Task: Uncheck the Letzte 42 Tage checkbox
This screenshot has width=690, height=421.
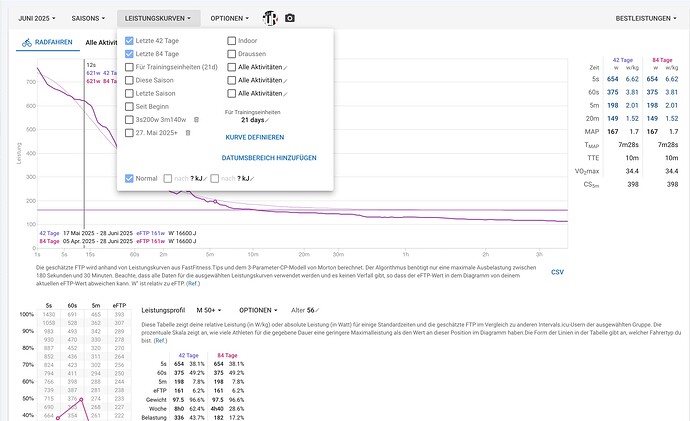Action: coord(129,41)
